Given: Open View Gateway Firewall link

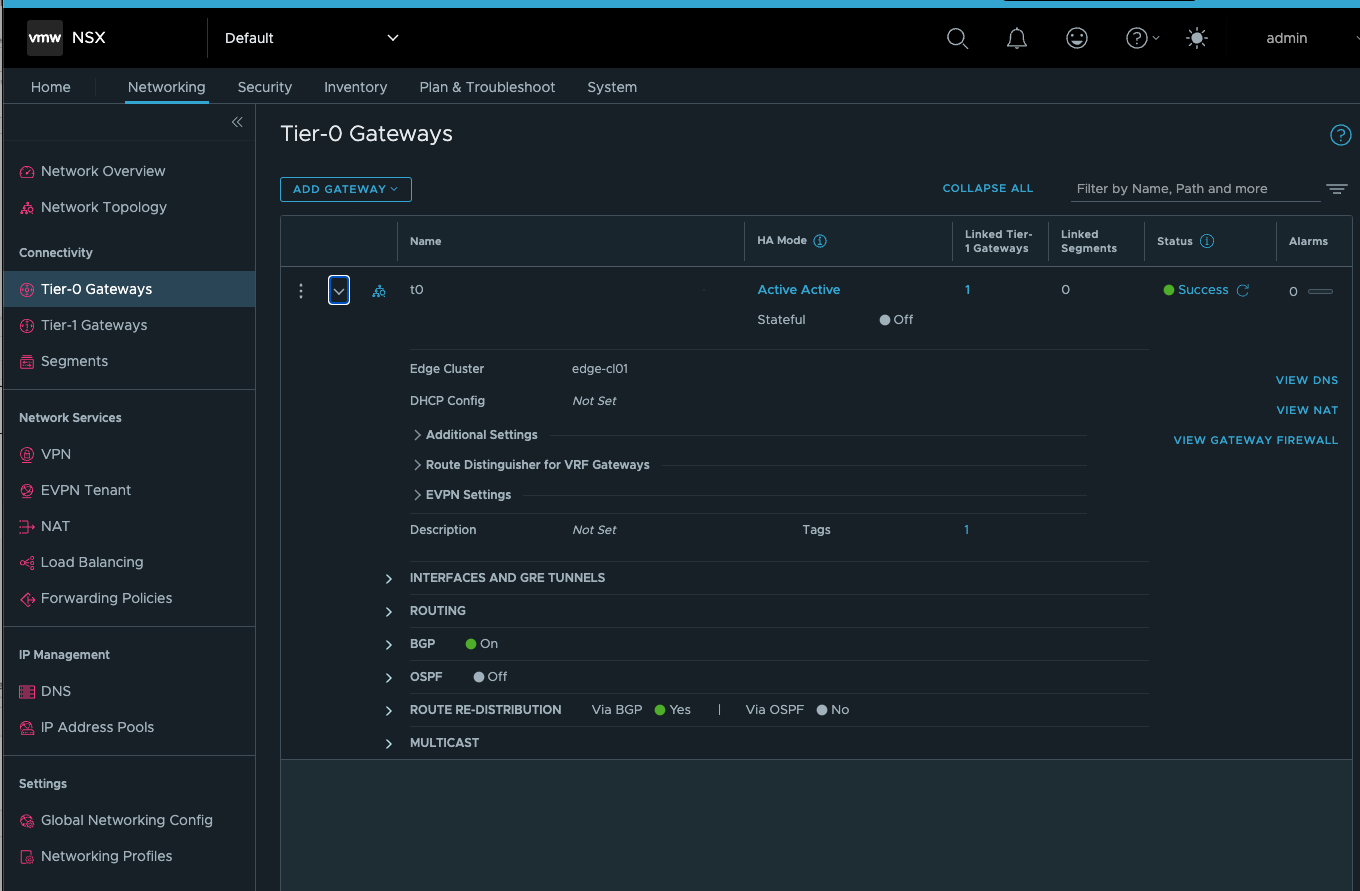Looking at the screenshot, I should (x=1256, y=440).
